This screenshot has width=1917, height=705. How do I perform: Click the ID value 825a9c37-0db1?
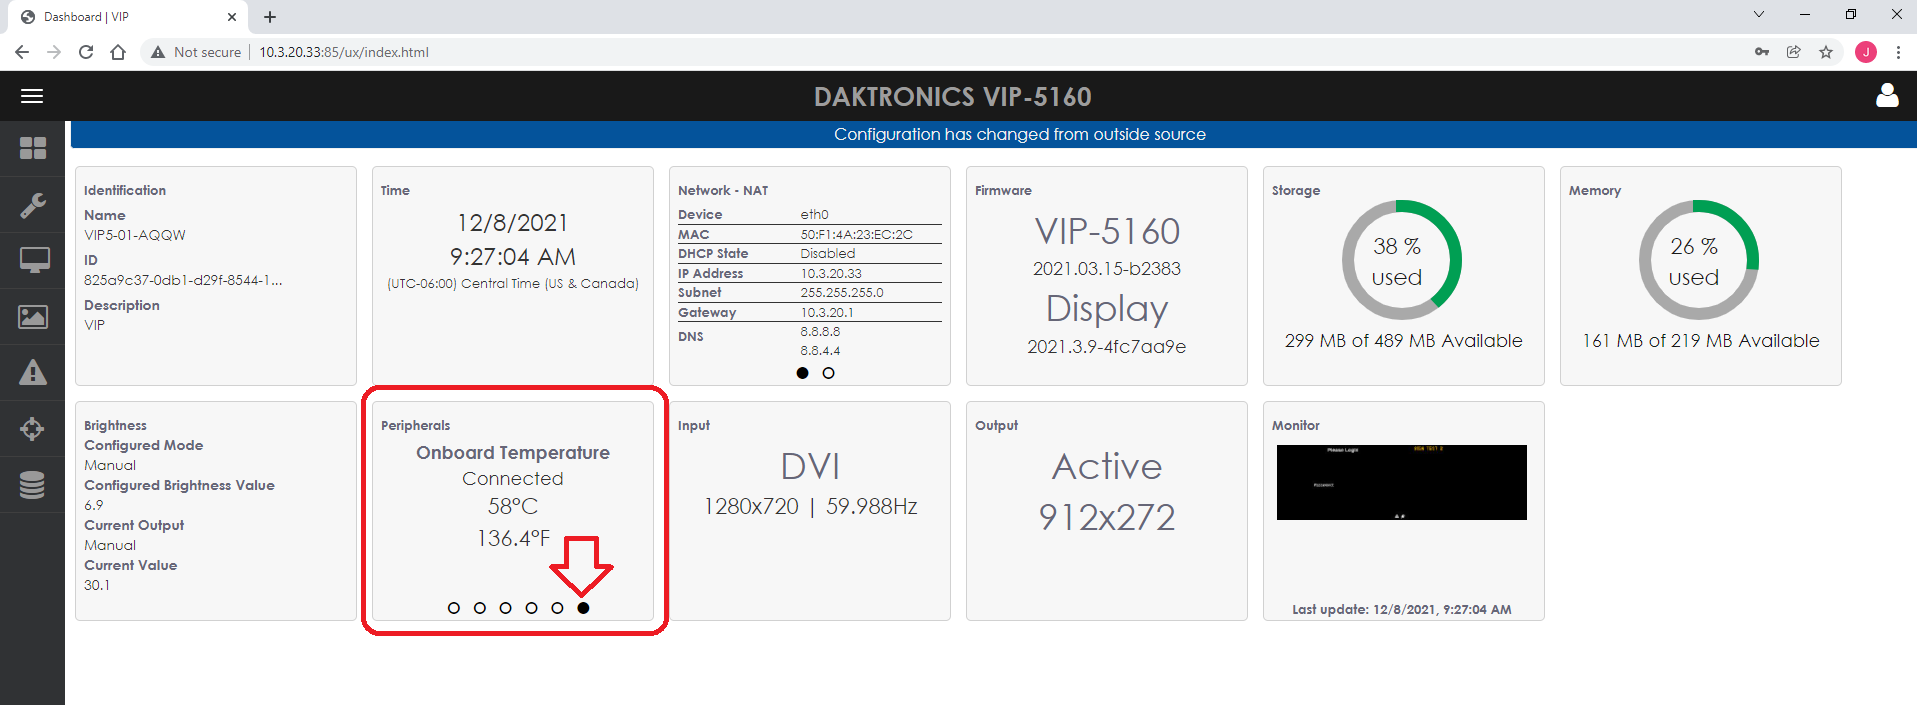[183, 280]
